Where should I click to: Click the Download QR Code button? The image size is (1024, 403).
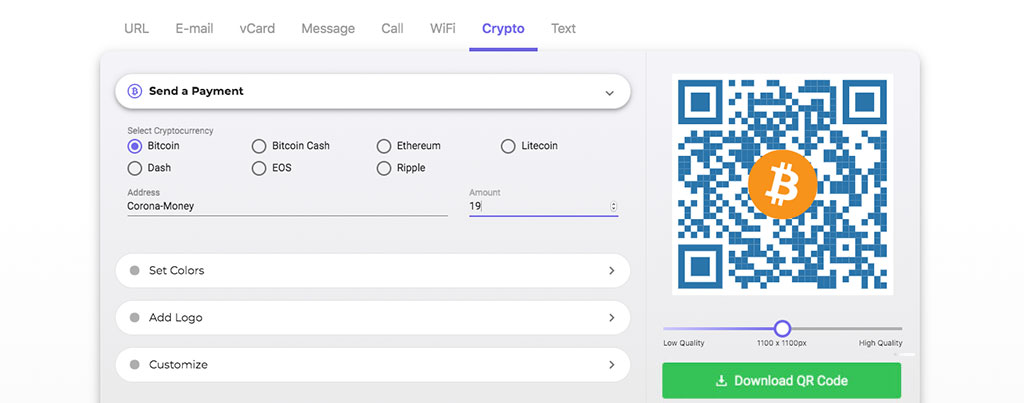782,381
